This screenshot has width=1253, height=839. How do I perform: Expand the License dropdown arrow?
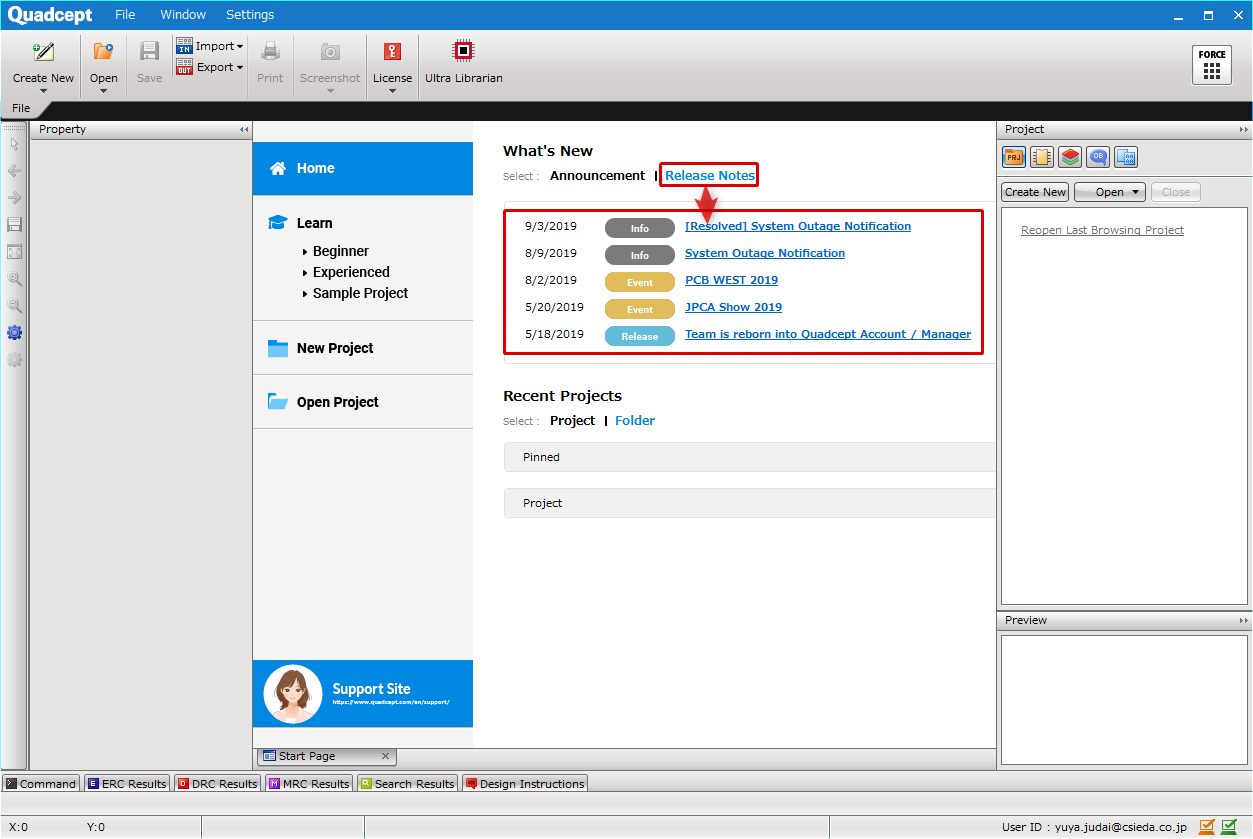pyautogui.click(x=392, y=91)
